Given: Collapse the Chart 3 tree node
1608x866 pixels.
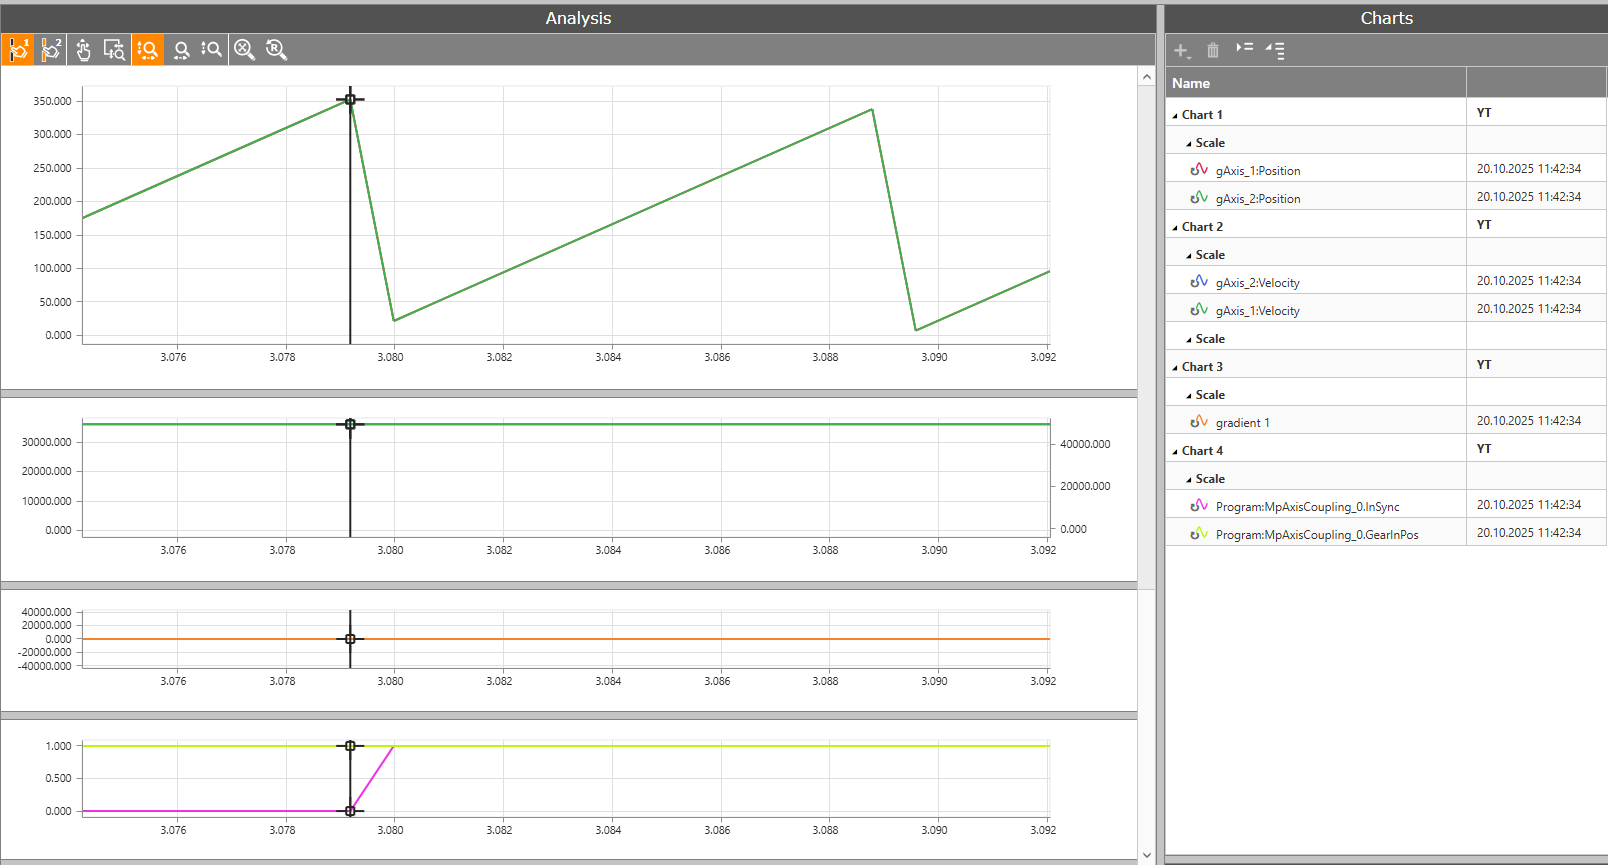Looking at the screenshot, I should click(1175, 368).
